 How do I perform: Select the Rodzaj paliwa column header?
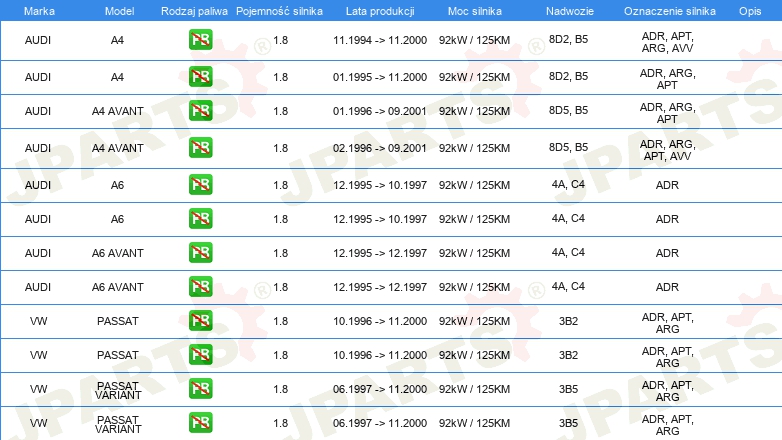click(194, 11)
